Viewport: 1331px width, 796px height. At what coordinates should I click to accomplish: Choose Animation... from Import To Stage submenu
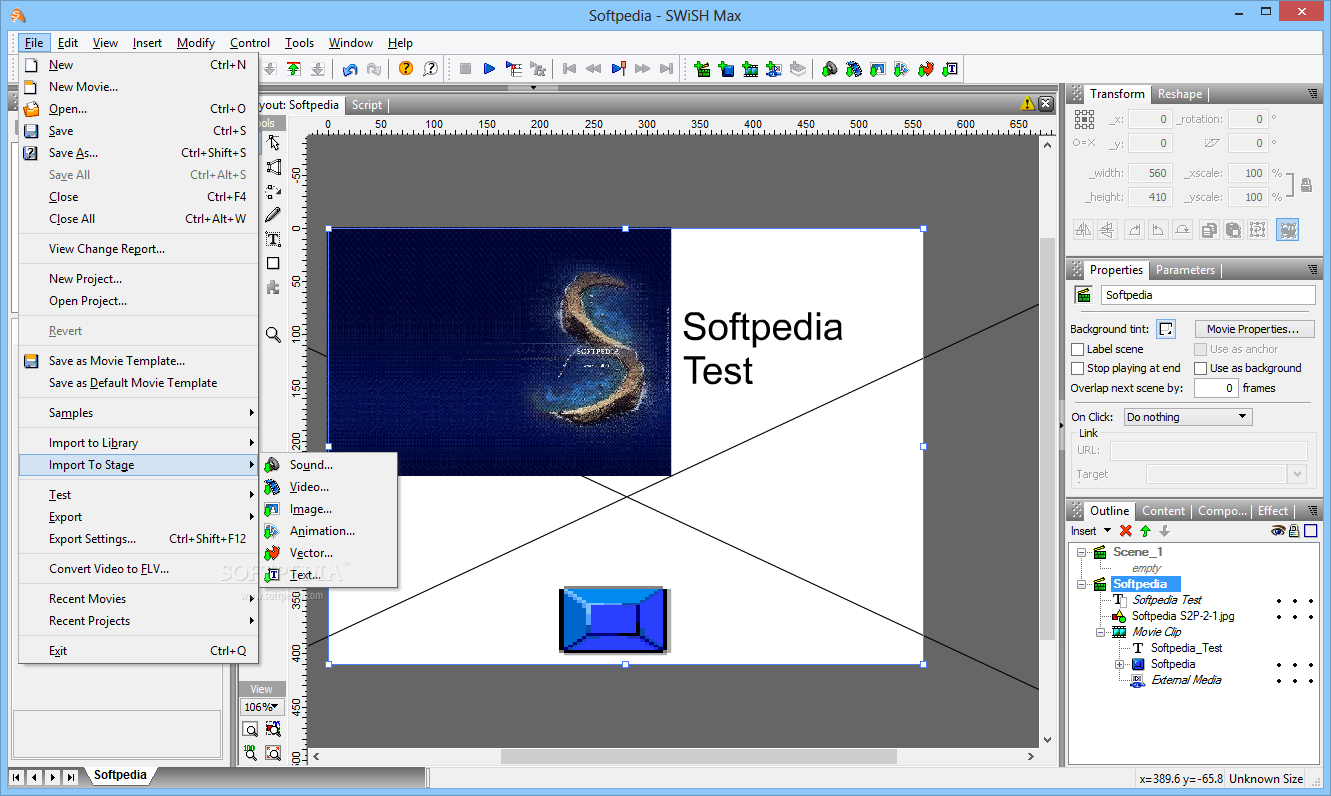click(x=329, y=531)
